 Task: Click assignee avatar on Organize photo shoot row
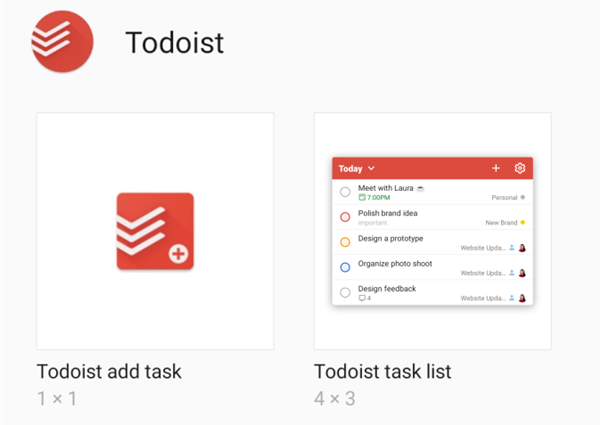(x=522, y=273)
